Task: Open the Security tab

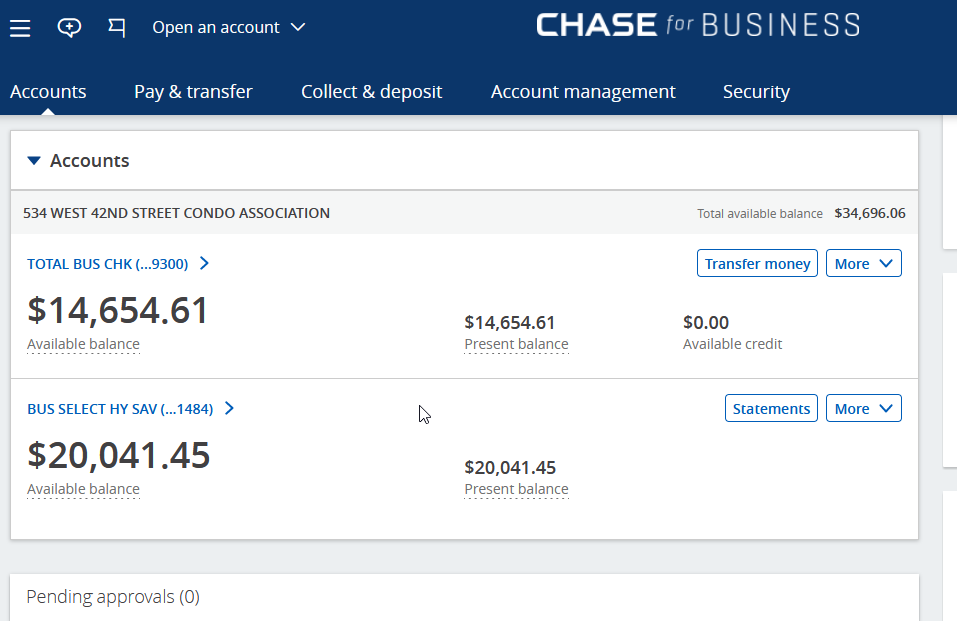Action: [x=756, y=92]
